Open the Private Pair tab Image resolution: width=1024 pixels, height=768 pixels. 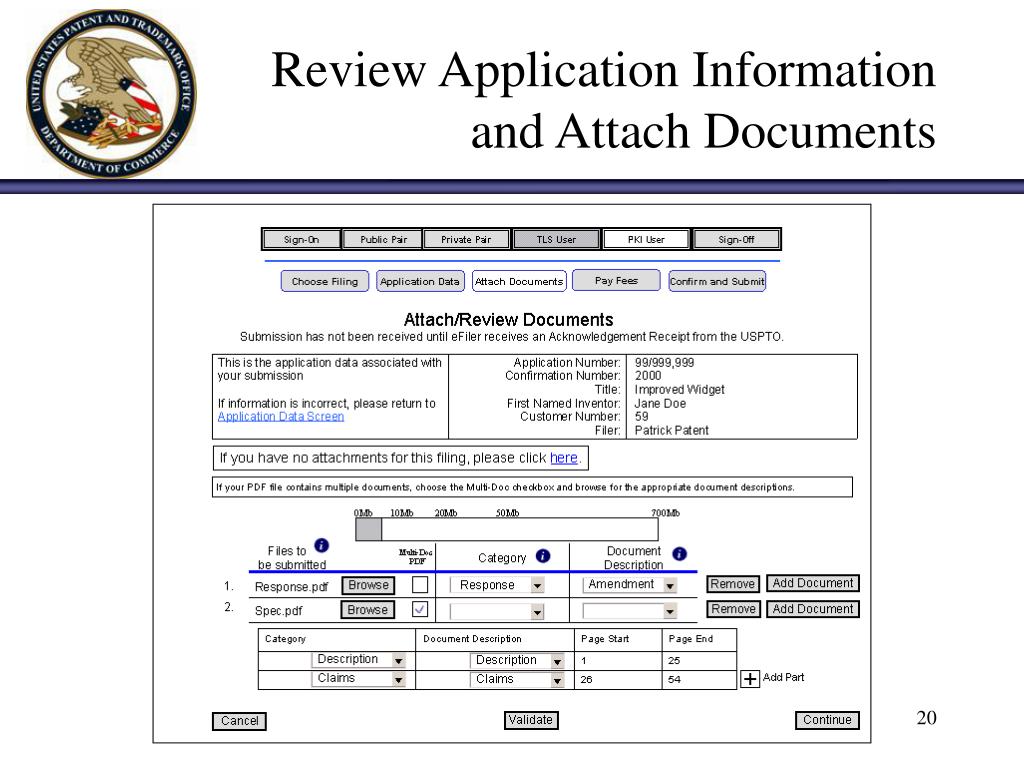(466, 240)
